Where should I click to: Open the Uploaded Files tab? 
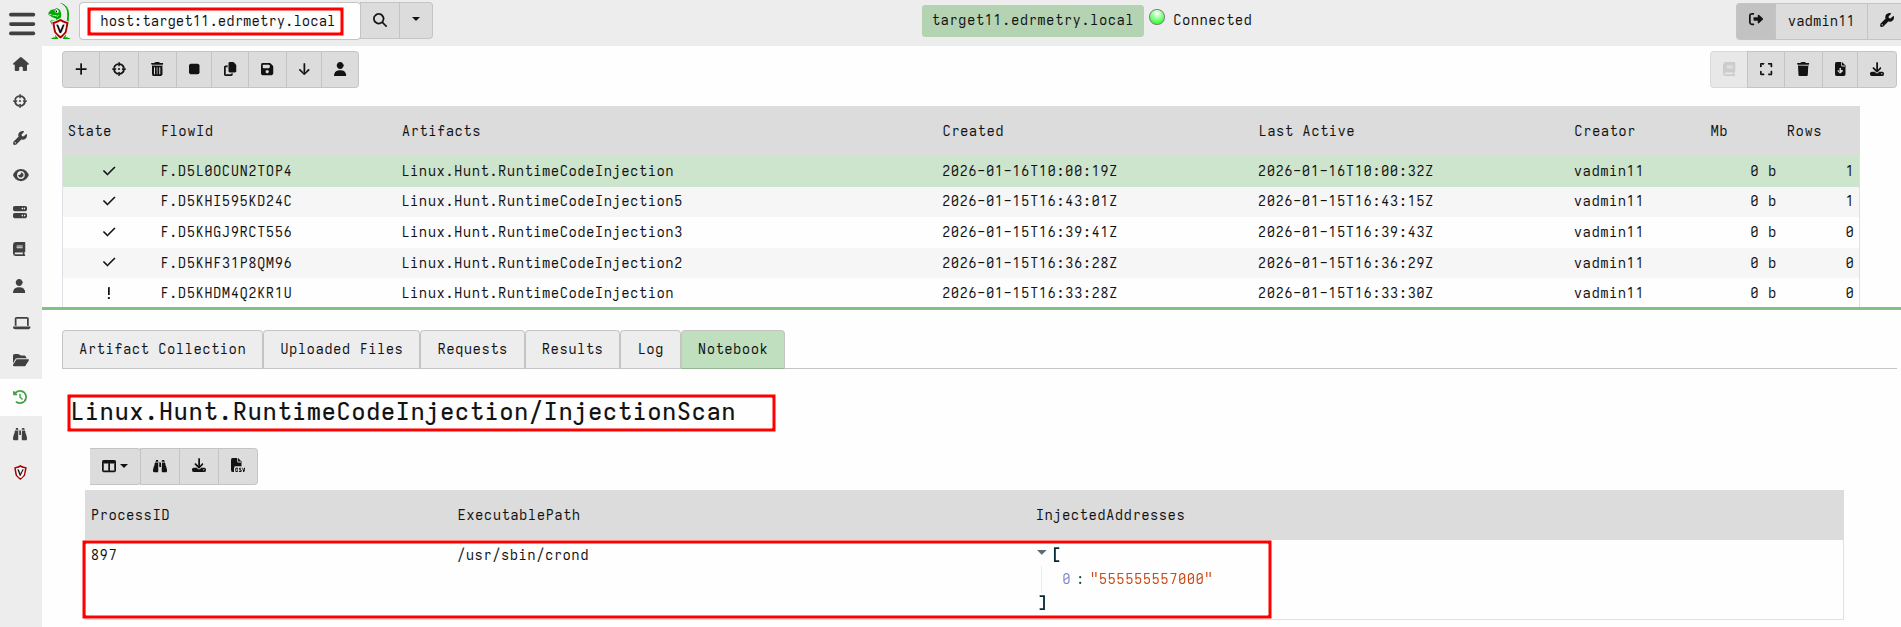[341, 349]
